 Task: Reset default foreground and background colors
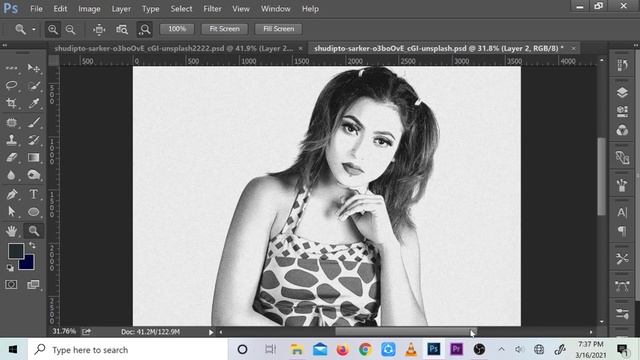10,268
